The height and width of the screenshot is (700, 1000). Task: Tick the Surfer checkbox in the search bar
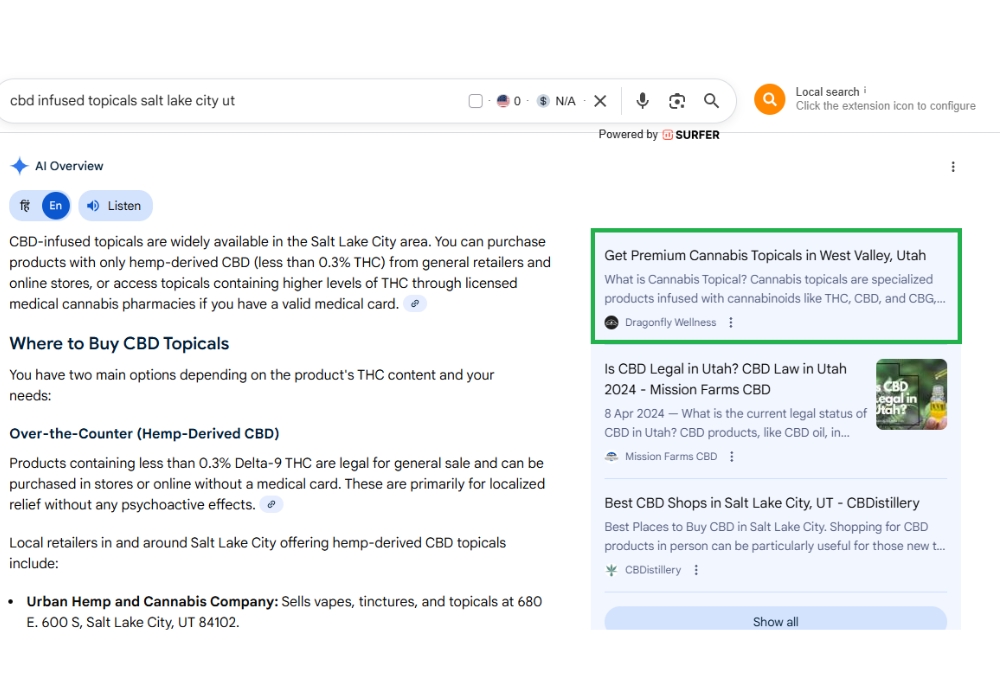click(475, 101)
